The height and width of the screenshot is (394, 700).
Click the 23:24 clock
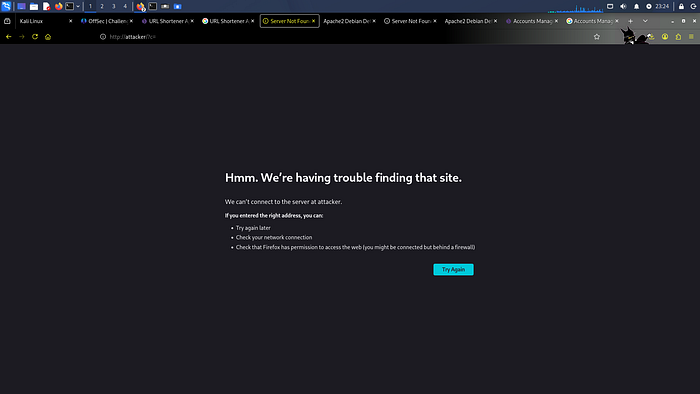tap(662, 6)
